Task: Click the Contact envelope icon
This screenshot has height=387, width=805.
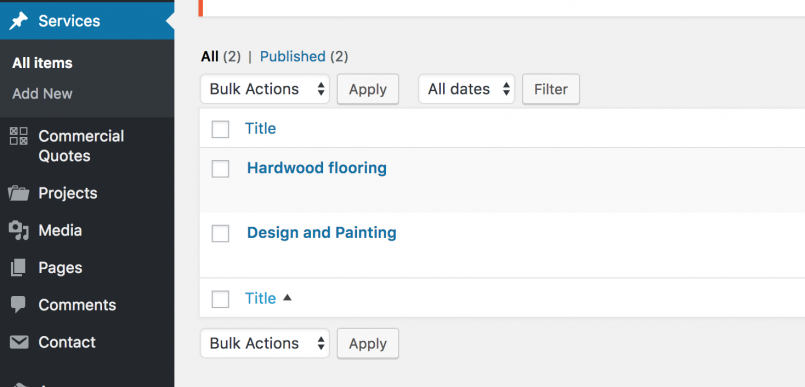Action: point(19,342)
